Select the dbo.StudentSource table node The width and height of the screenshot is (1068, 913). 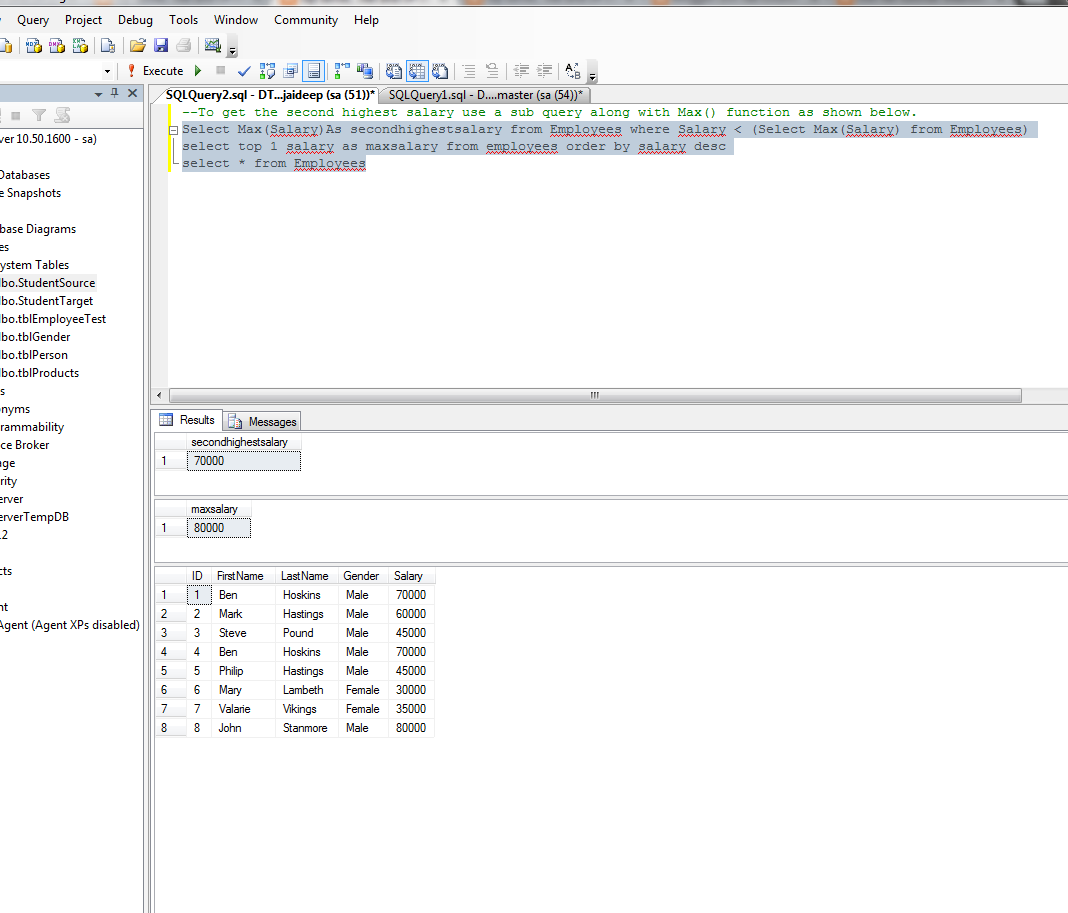(47, 283)
